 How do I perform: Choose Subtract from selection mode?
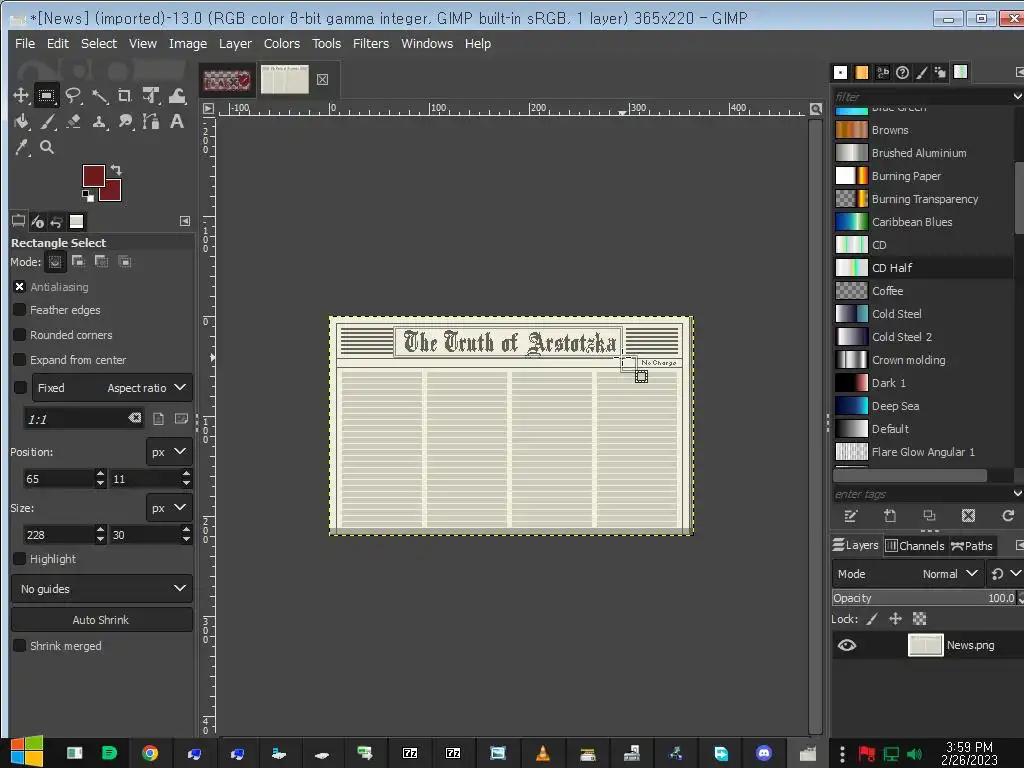click(101, 261)
